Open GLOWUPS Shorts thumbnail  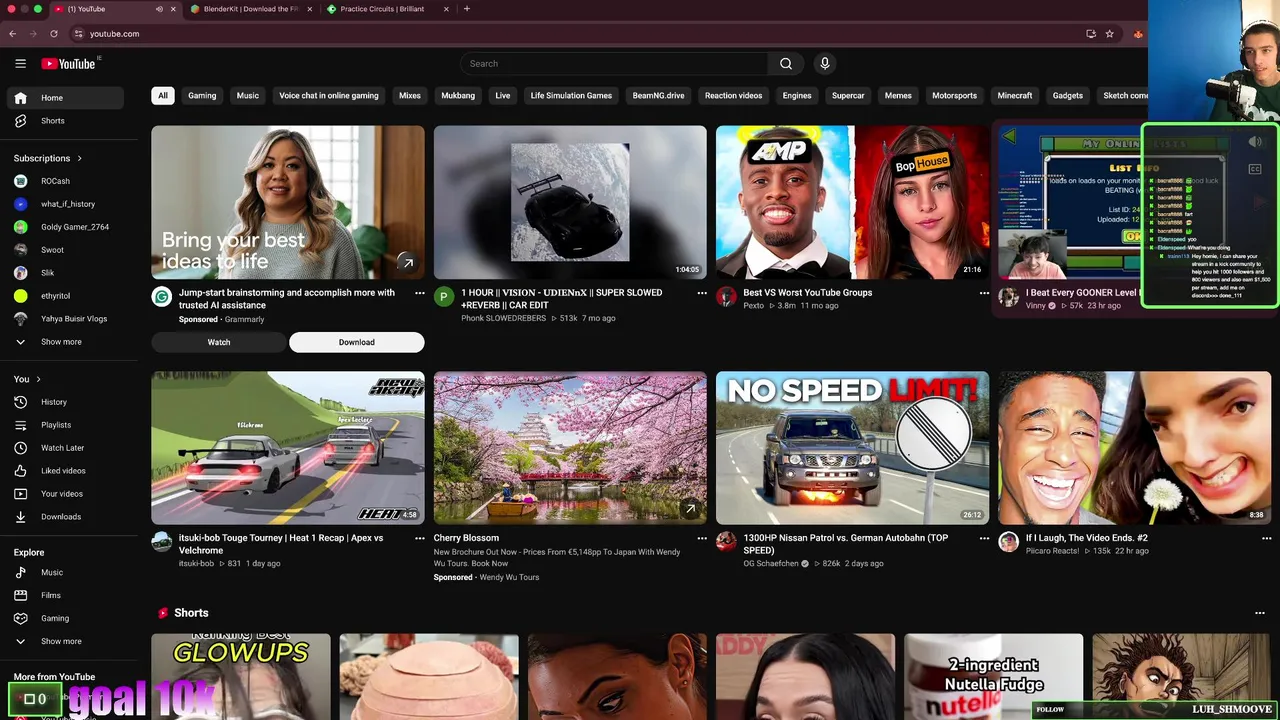pyautogui.click(x=241, y=676)
